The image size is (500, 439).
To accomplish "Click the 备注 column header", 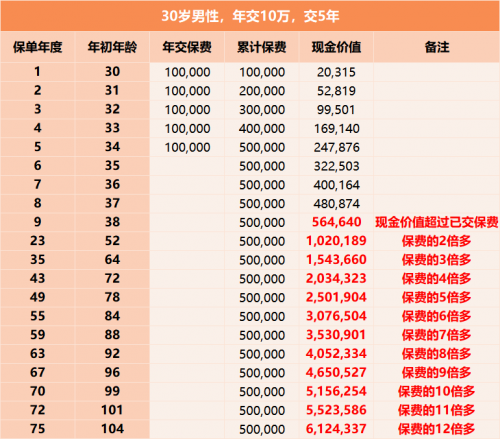I will click(x=437, y=47).
